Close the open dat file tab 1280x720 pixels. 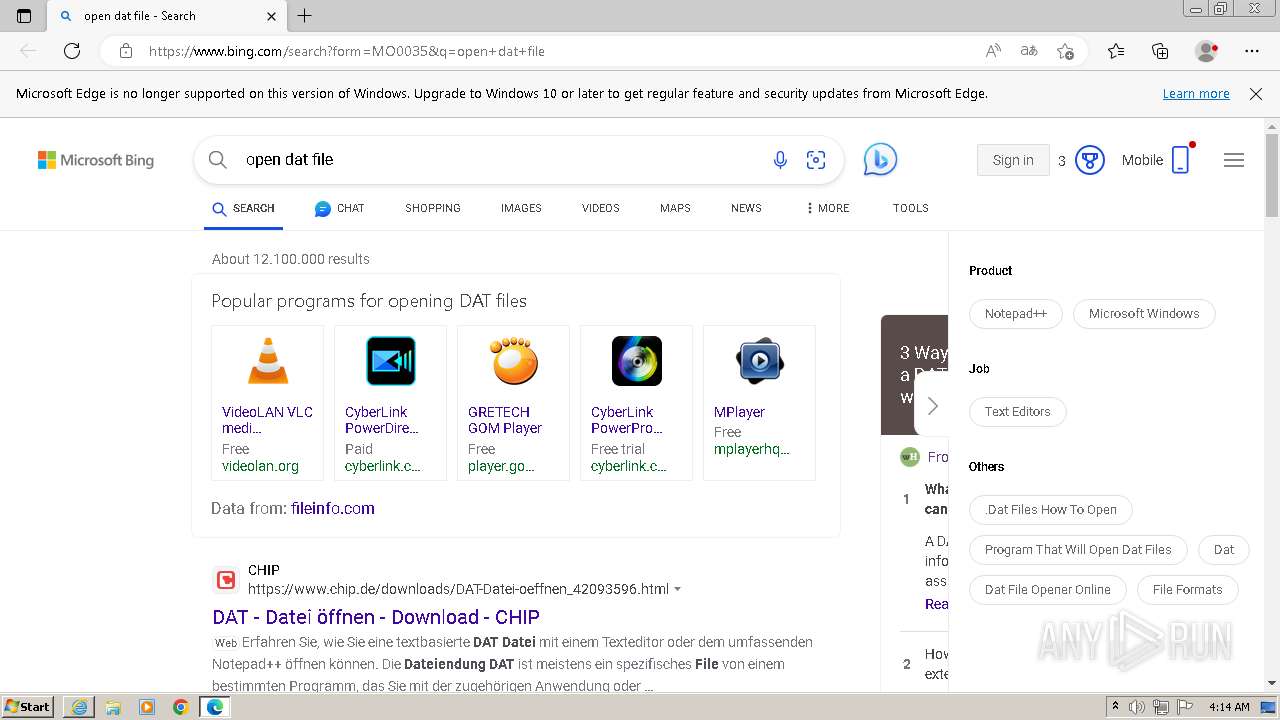click(x=272, y=16)
